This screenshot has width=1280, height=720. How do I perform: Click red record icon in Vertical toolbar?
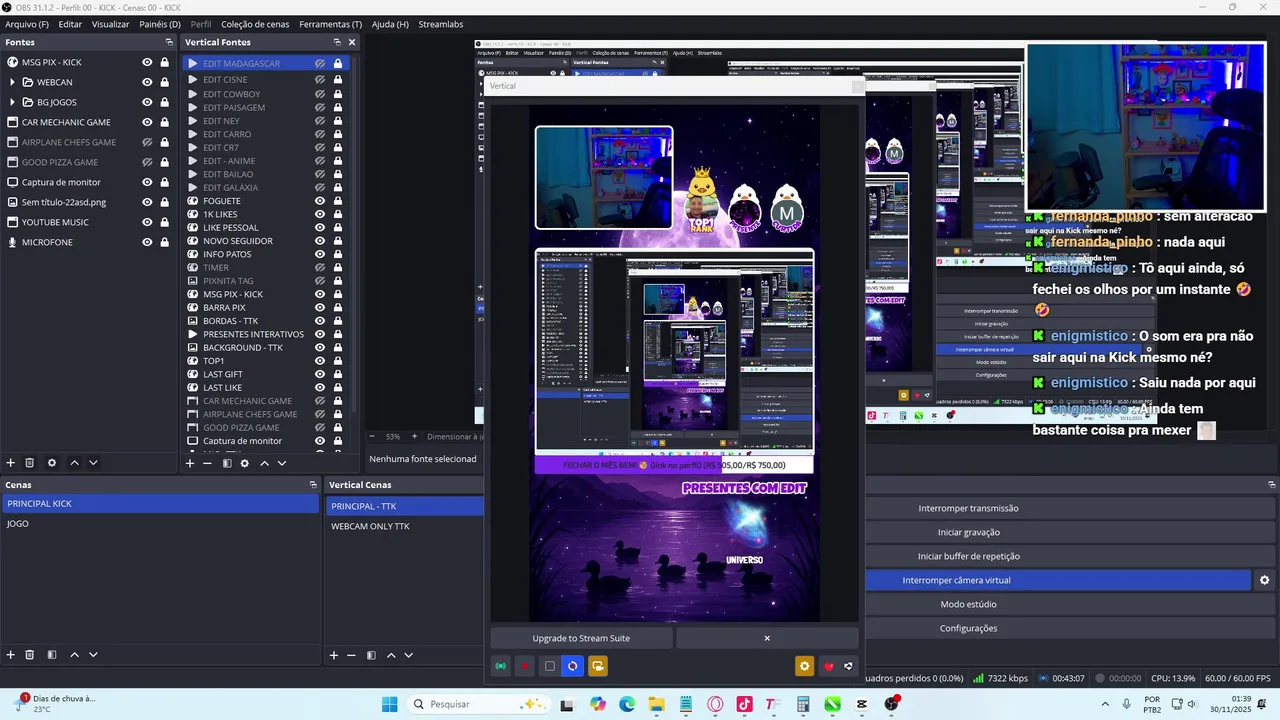[x=524, y=666]
